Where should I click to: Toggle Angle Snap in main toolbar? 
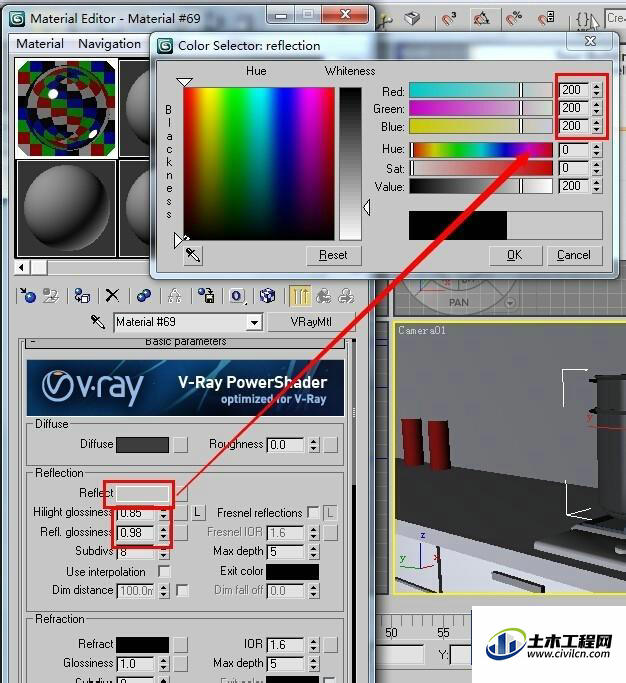pyautogui.click(x=481, y=19)
